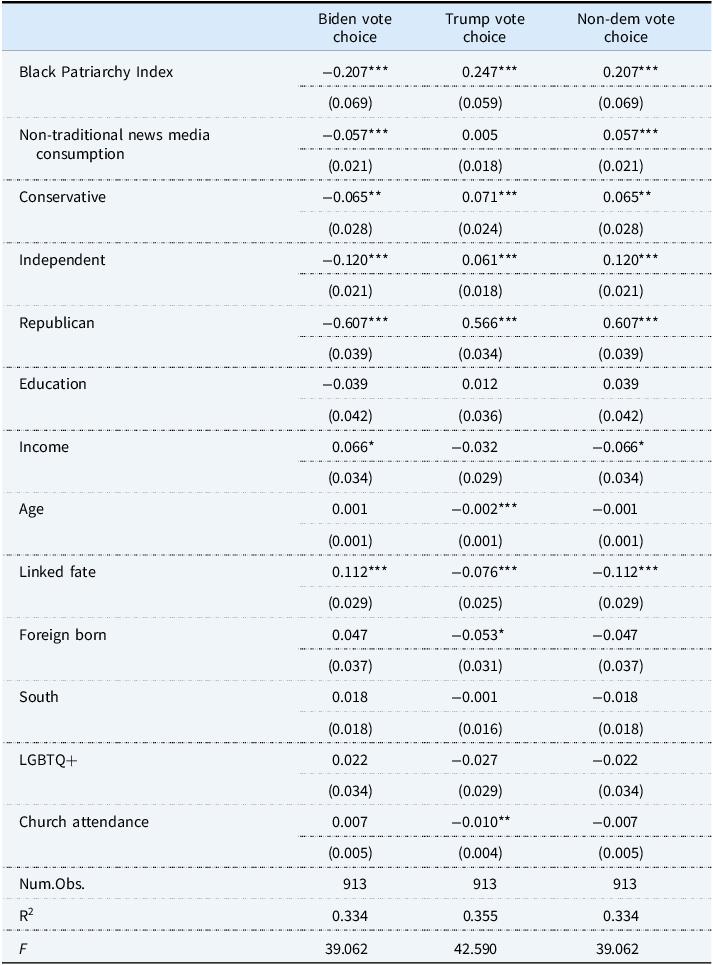Image resolution: width=713 pixels, height=965 pixels.
Task: Click the LGBTQ+ row label
Action: [48, 760]
